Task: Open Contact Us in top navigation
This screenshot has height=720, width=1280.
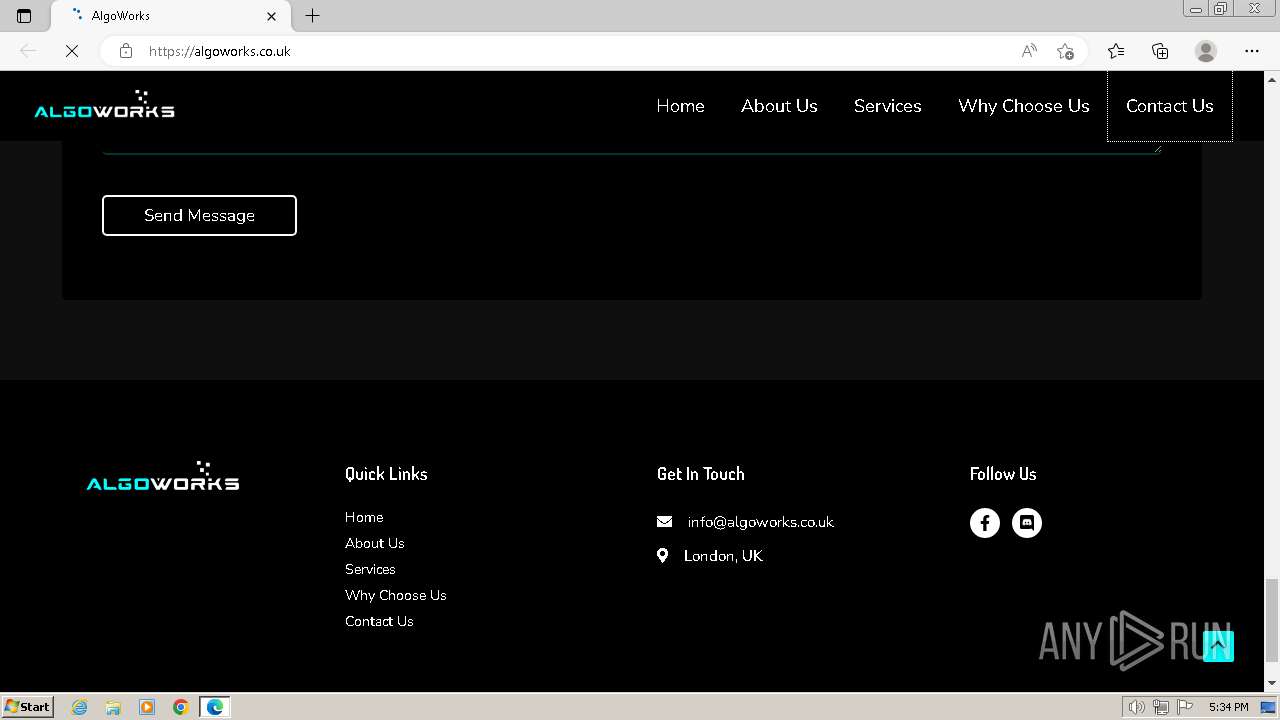Action: [x=1169, y=106]
